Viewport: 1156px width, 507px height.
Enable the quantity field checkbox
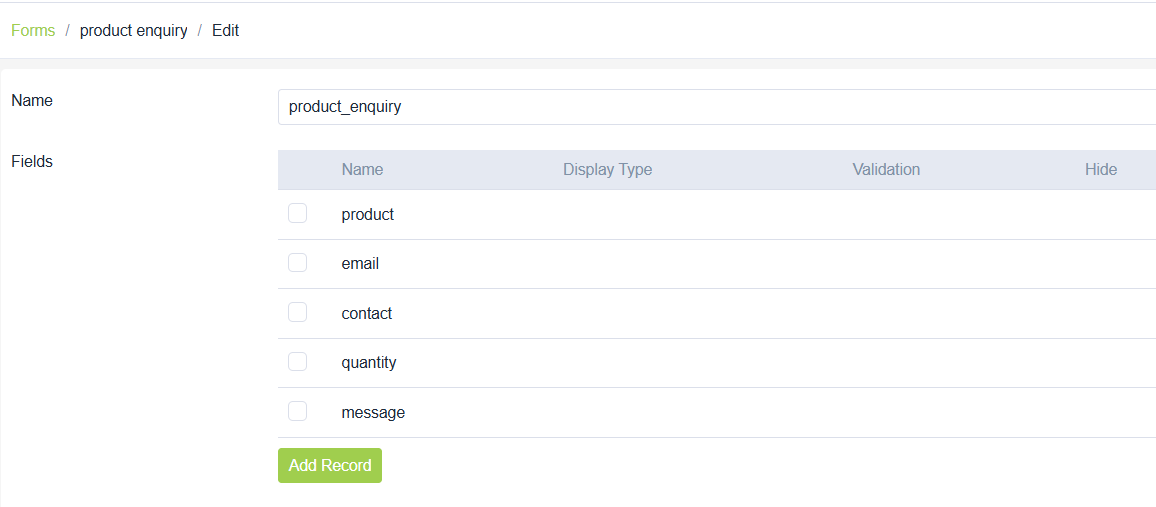297,361
